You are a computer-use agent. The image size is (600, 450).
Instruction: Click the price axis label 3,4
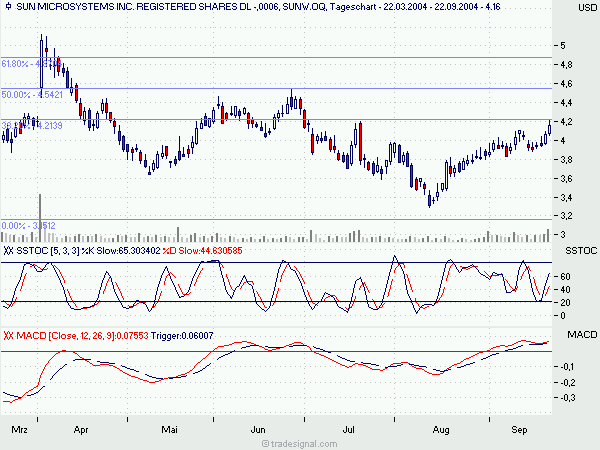[x=566, y=197]
